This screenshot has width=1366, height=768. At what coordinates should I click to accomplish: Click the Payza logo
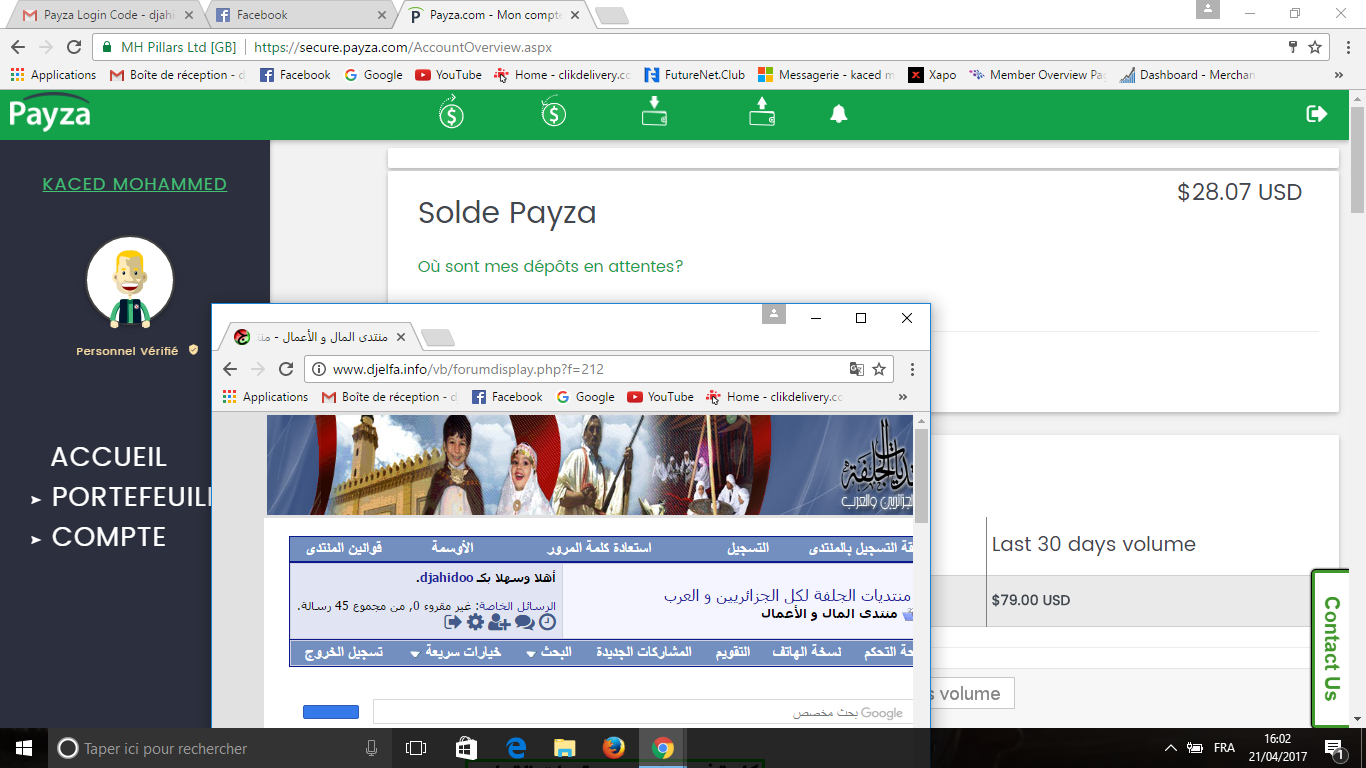click(x=51, y=113)
